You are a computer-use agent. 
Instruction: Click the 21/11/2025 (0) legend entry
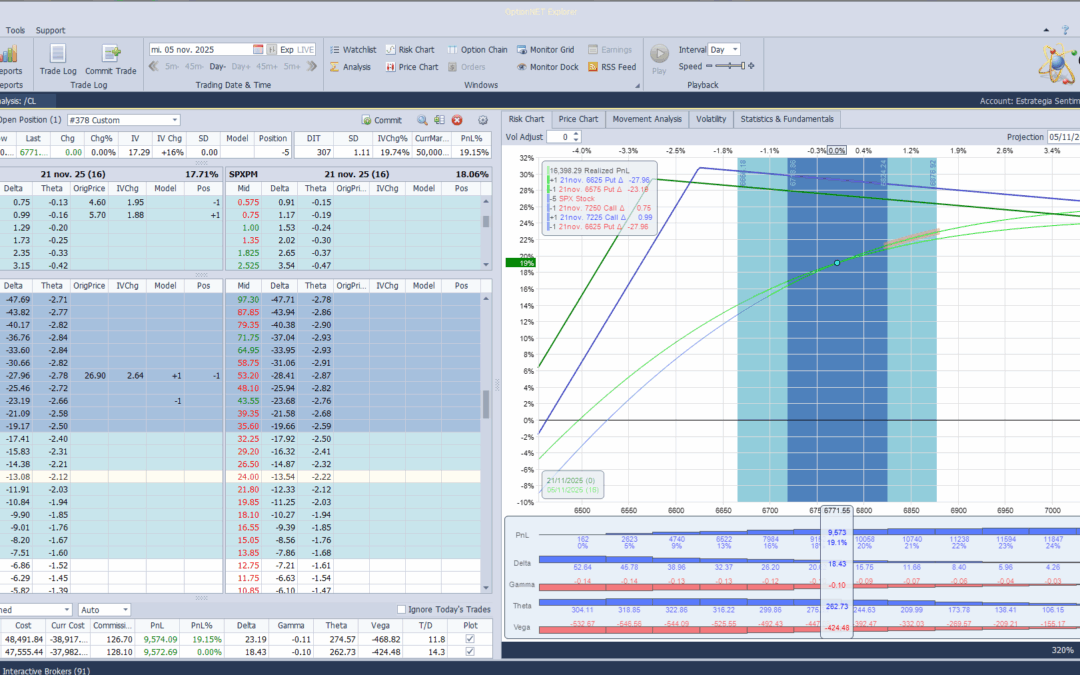pyautogui.click(x=571, y=480)
